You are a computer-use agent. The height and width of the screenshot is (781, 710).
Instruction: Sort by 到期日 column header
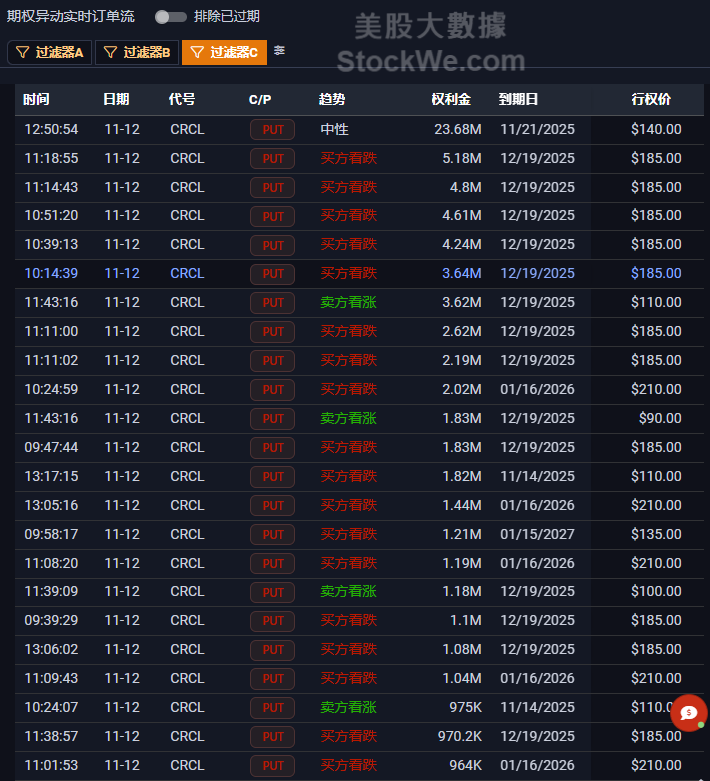point(518,100)
